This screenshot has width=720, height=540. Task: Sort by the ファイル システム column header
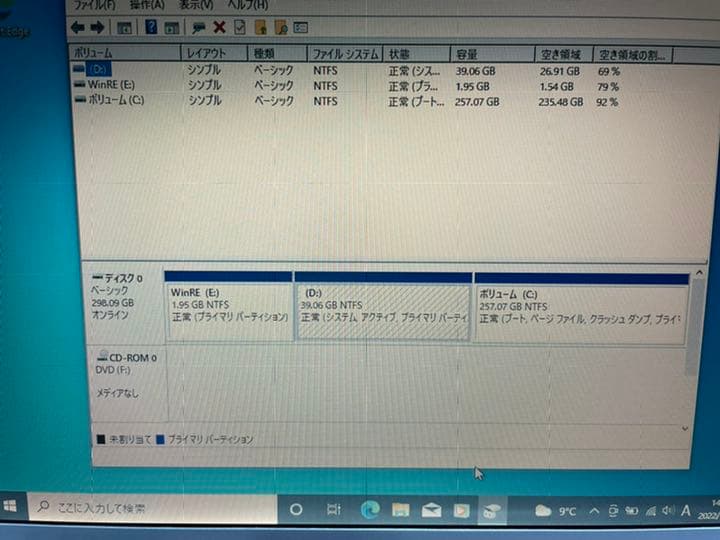[x=345, y=54]
